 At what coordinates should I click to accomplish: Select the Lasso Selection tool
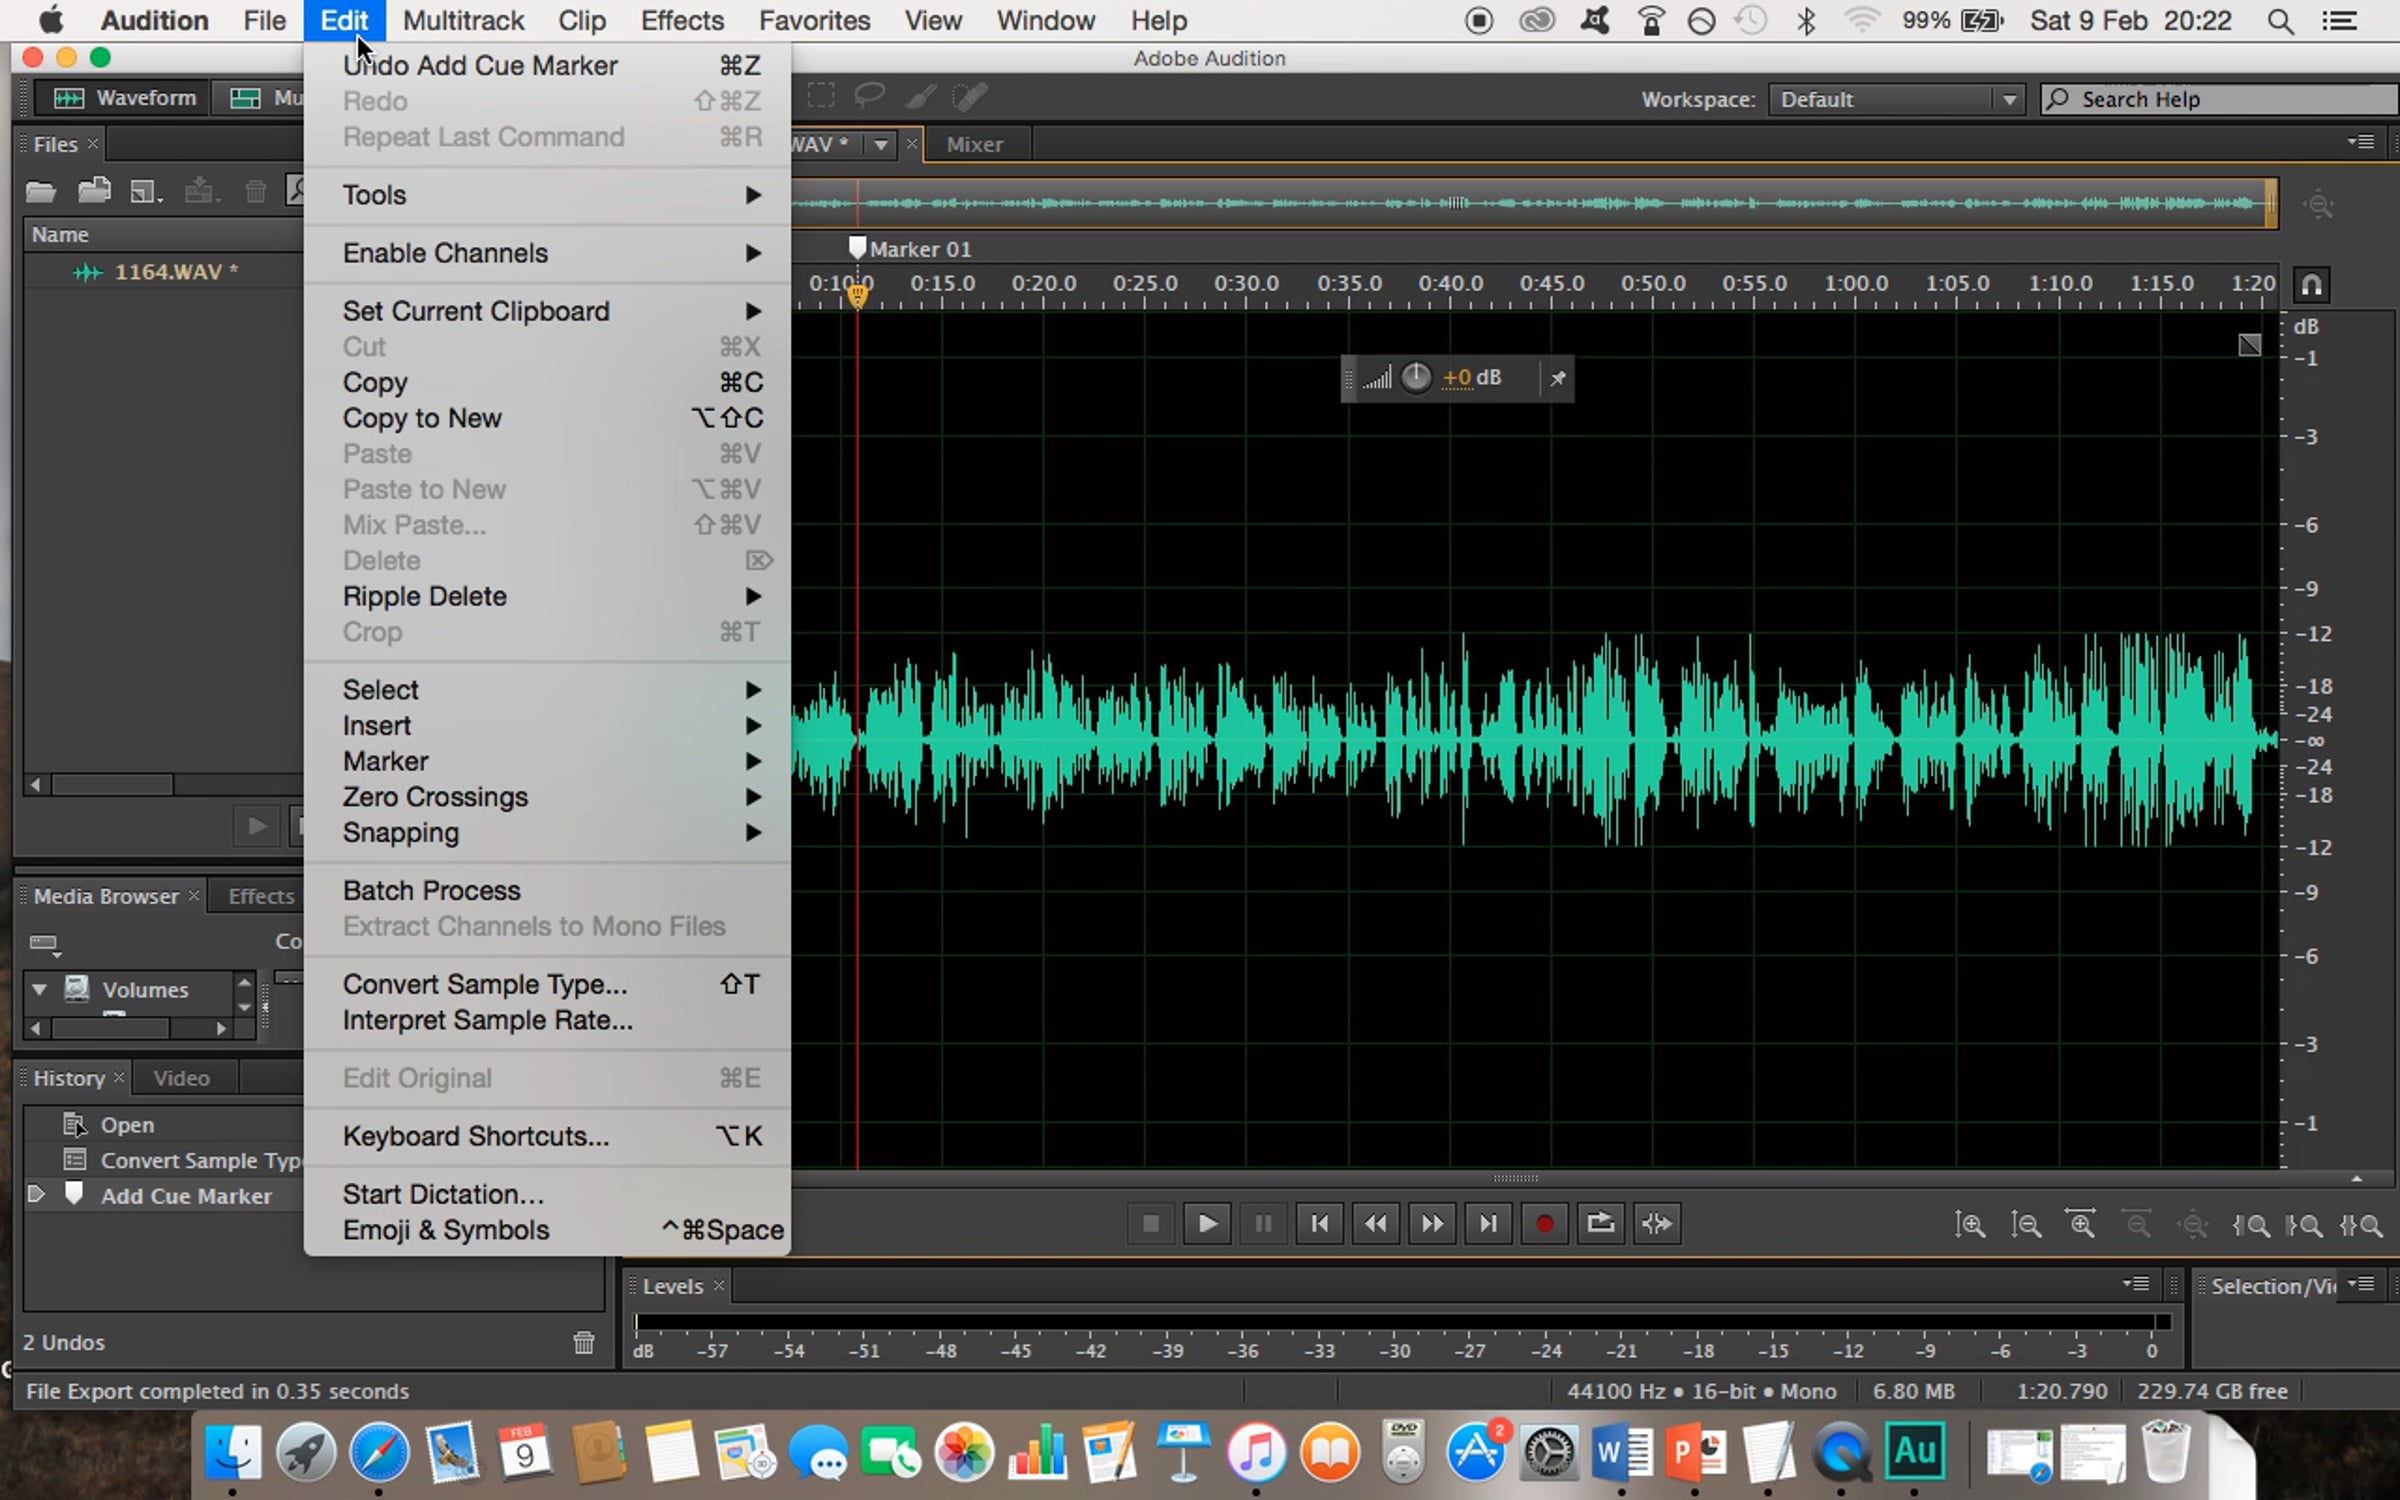click(x=869, y=96)
